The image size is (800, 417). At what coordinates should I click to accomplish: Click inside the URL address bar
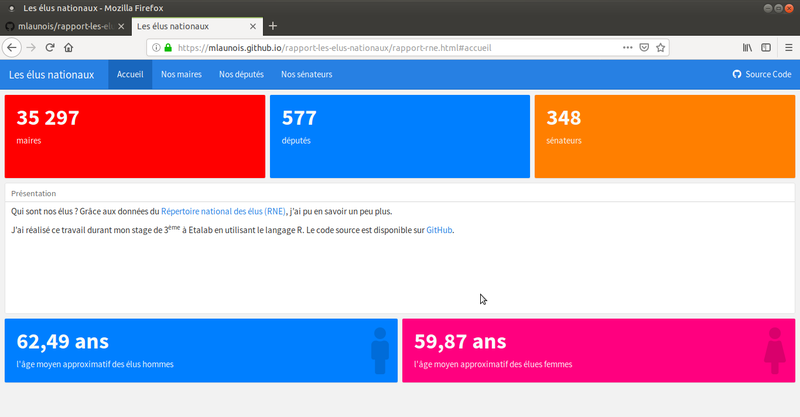400,47
